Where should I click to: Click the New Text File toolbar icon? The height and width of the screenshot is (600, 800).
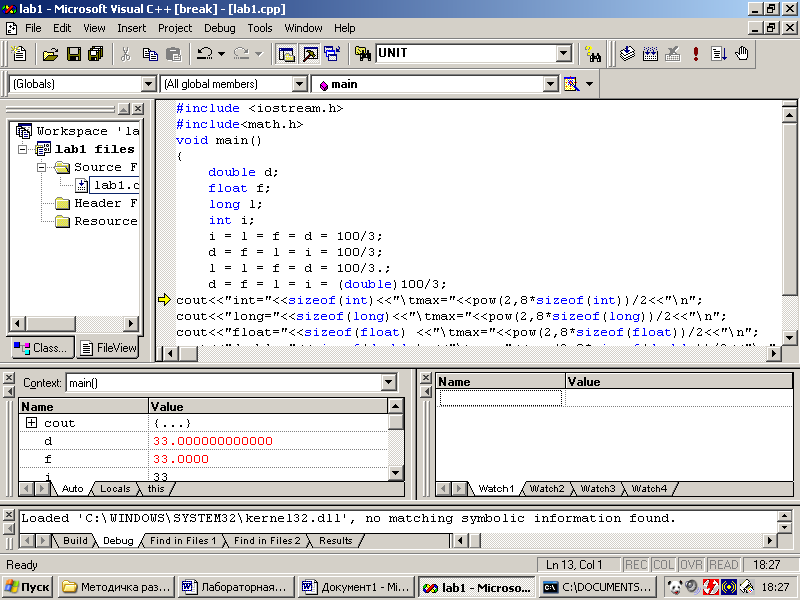(19, 53)
